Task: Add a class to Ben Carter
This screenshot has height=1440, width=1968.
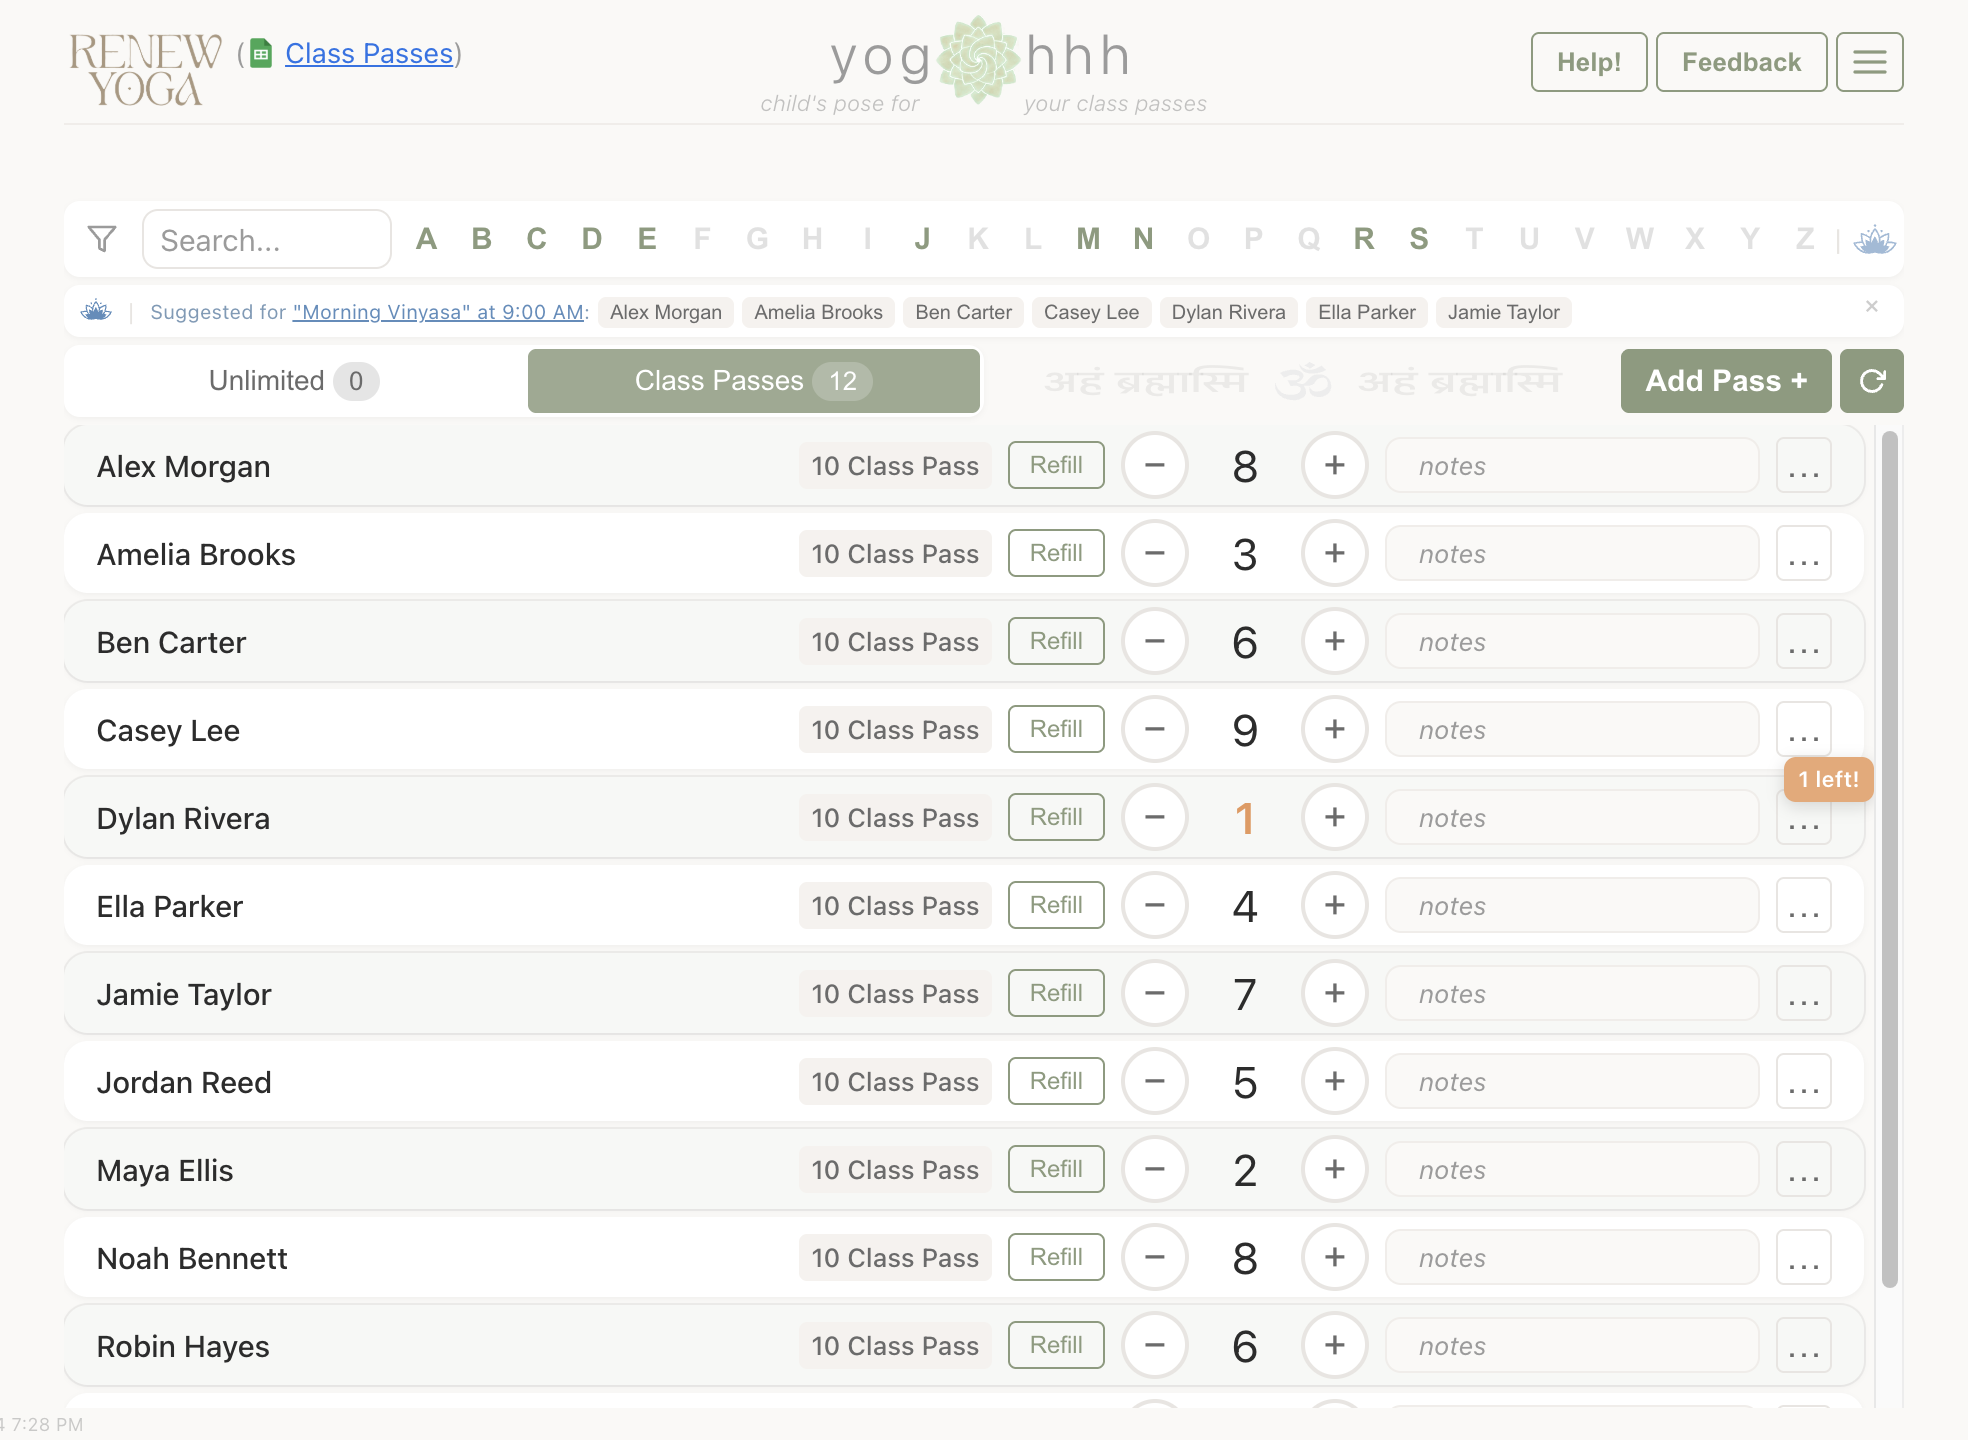Action: click(x=1335, y=642)
